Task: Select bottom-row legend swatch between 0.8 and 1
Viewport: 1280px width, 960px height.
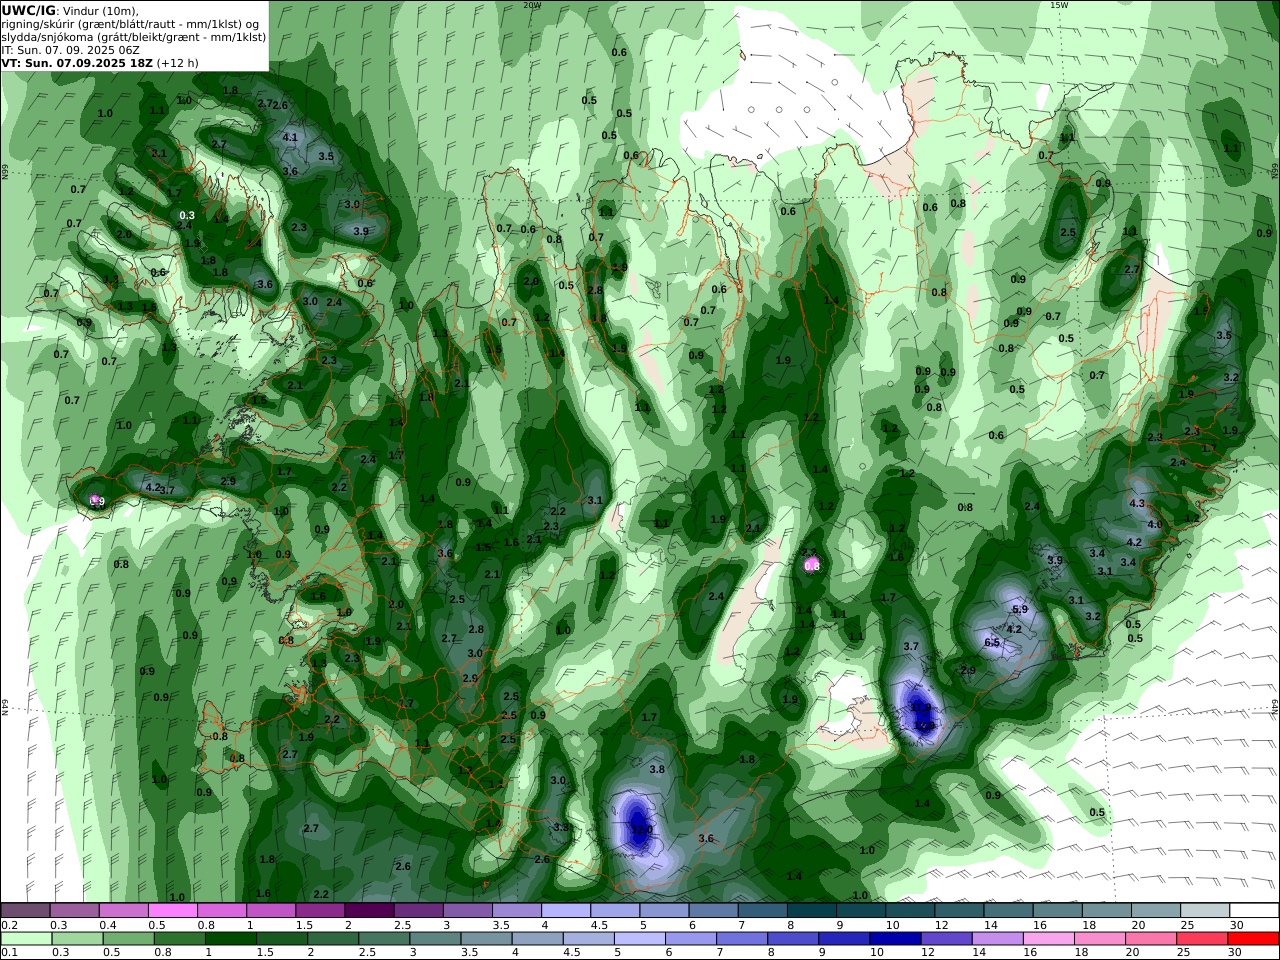Action: coord(179,939)
